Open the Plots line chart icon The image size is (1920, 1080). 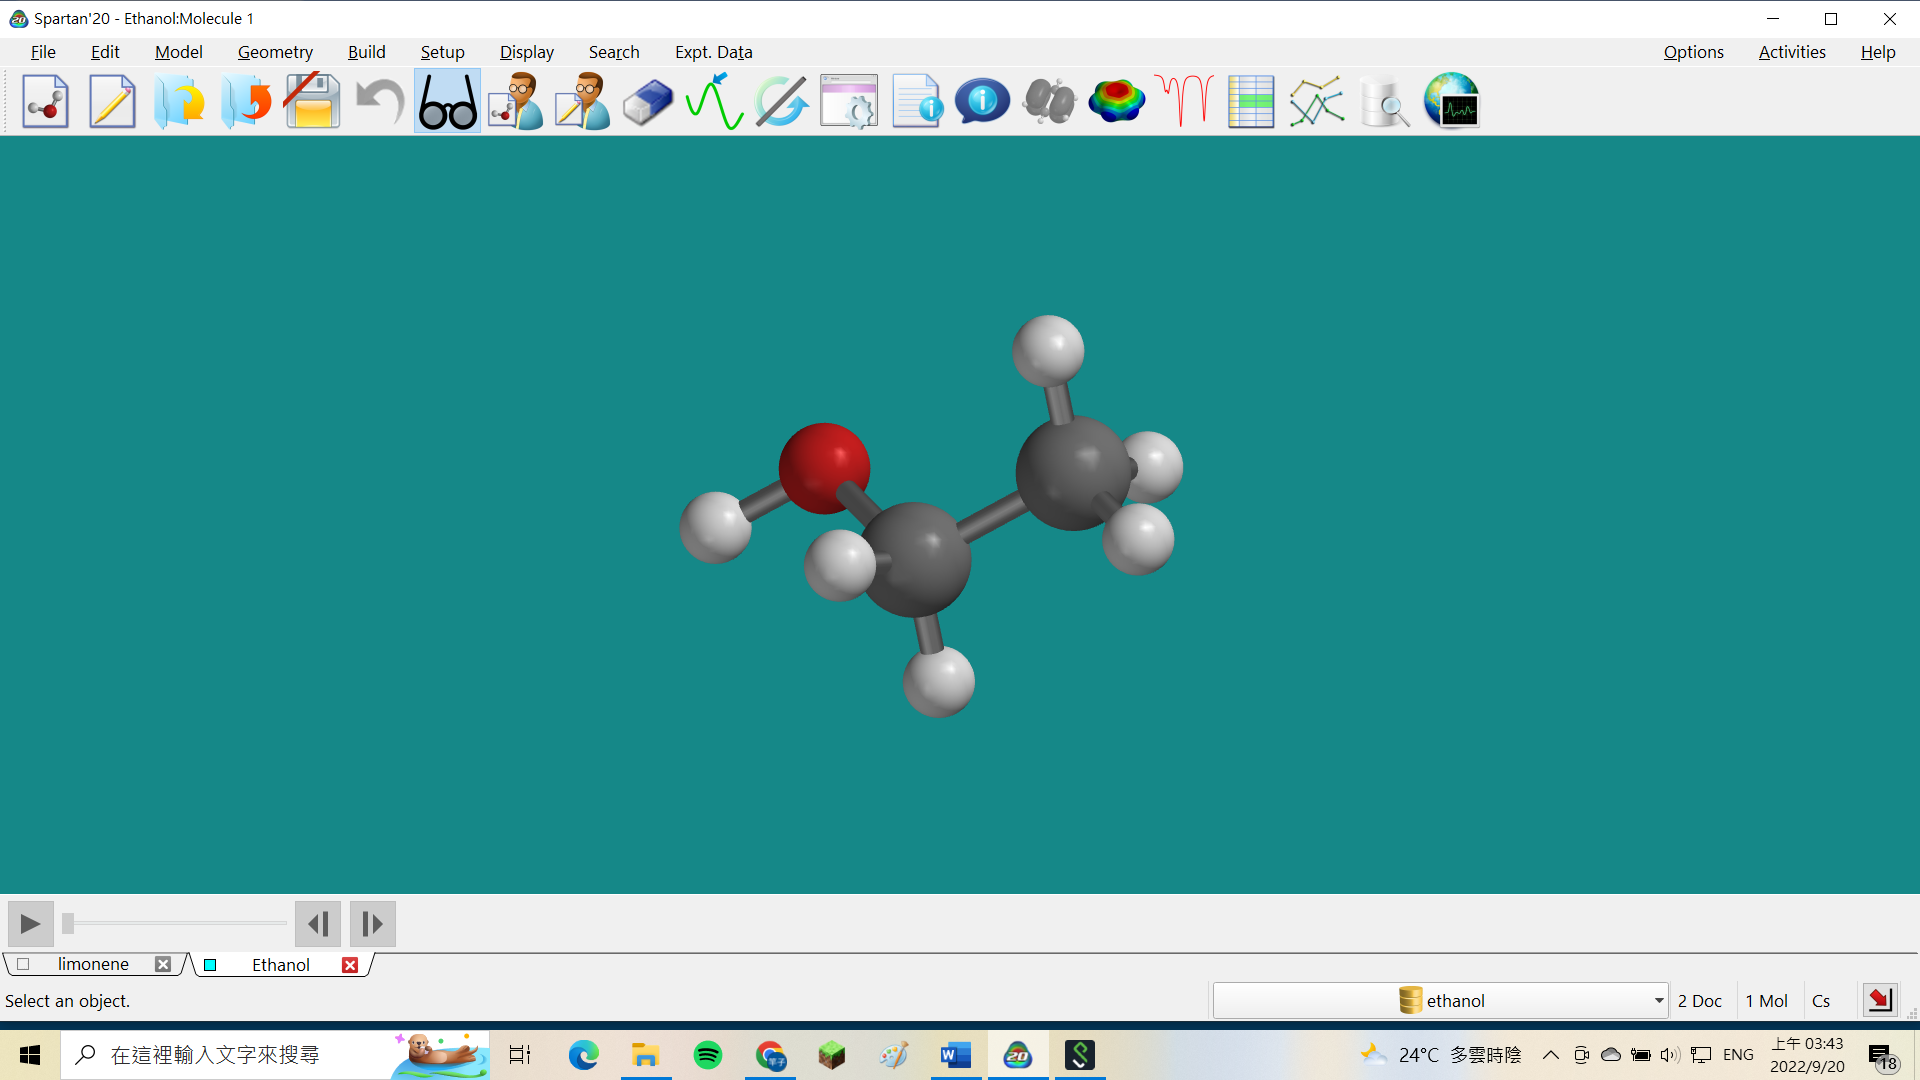pos(1317,101)
